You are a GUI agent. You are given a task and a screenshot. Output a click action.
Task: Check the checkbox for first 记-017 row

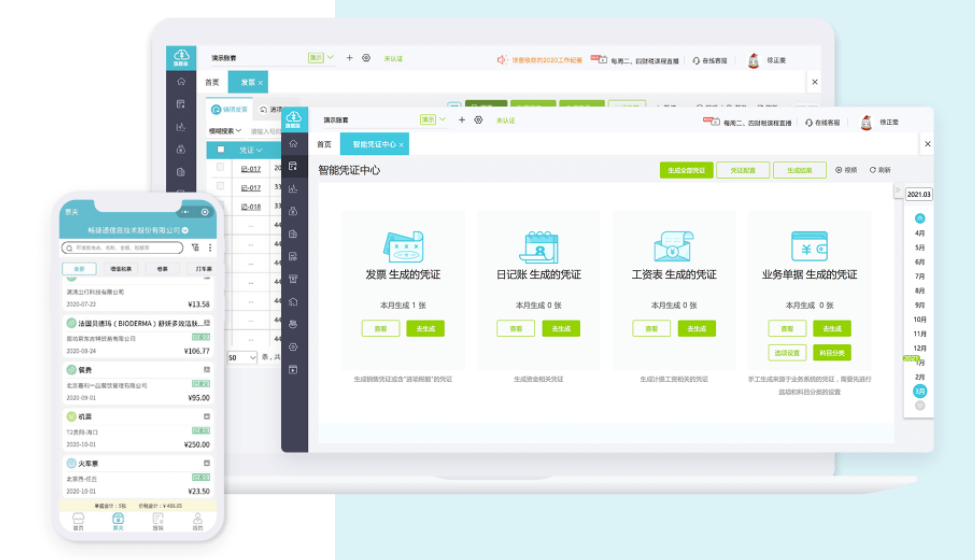tap(221, 168)
